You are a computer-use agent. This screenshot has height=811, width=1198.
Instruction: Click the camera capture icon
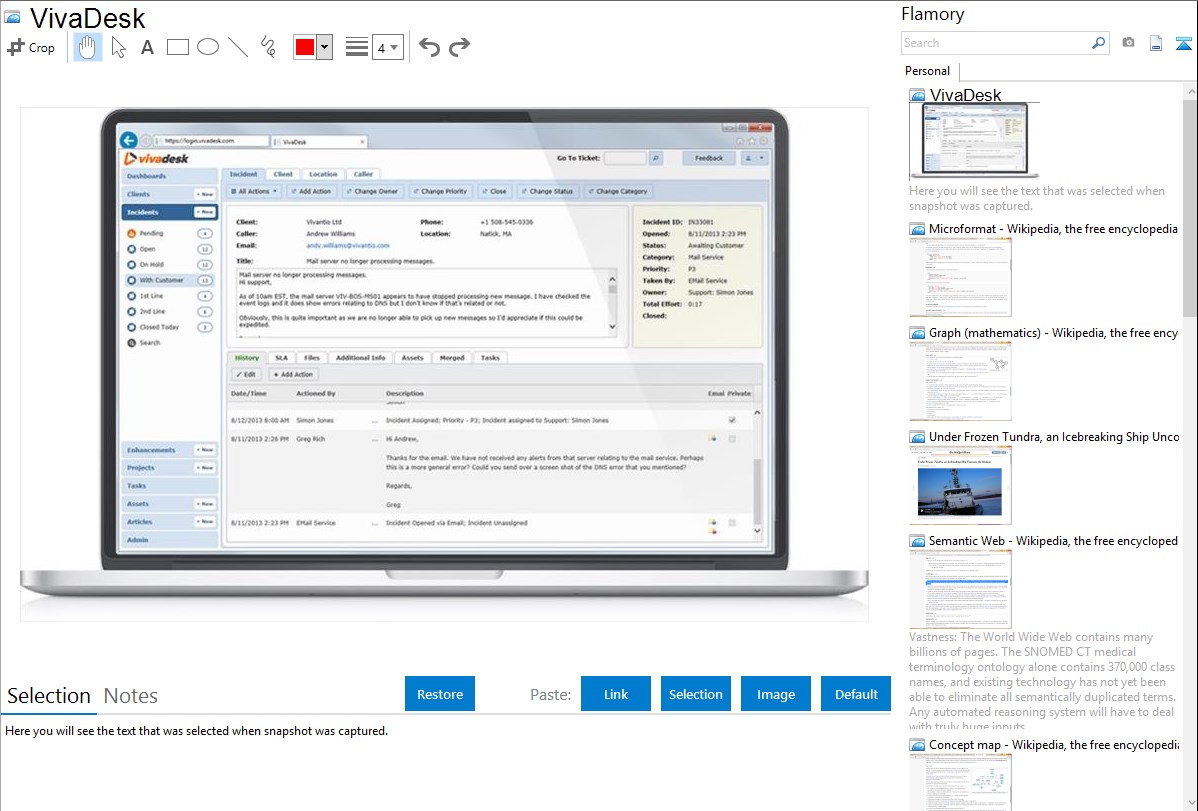coord(1128,43)
